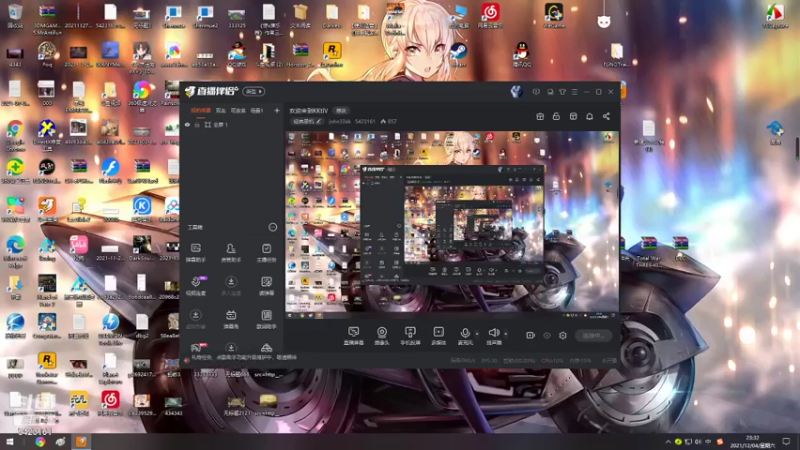Add a new scene with the plus button
800x450 pixels.
click(x=277, y=110)
